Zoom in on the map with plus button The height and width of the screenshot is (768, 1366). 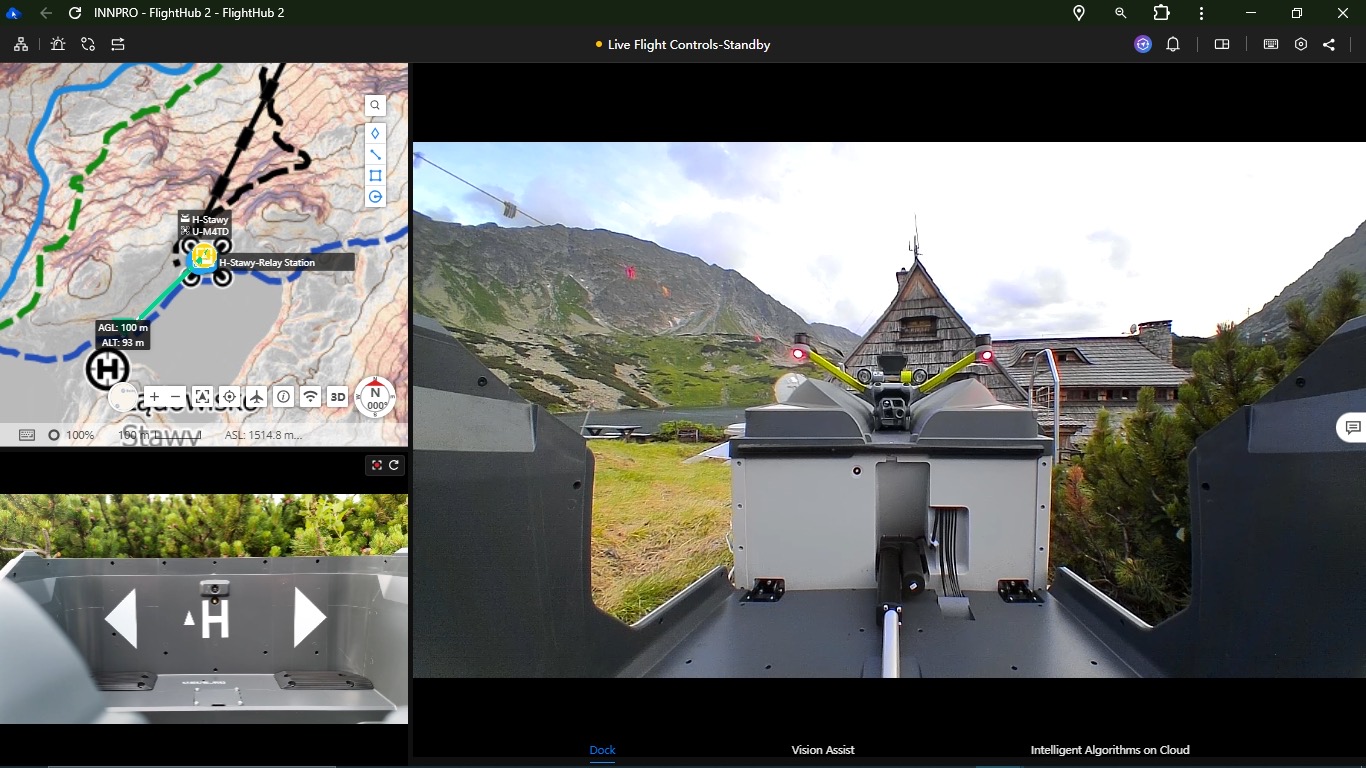155,397
